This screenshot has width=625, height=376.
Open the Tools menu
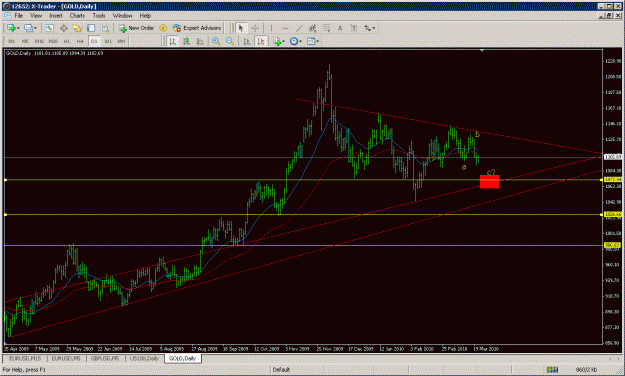point(99,16)
